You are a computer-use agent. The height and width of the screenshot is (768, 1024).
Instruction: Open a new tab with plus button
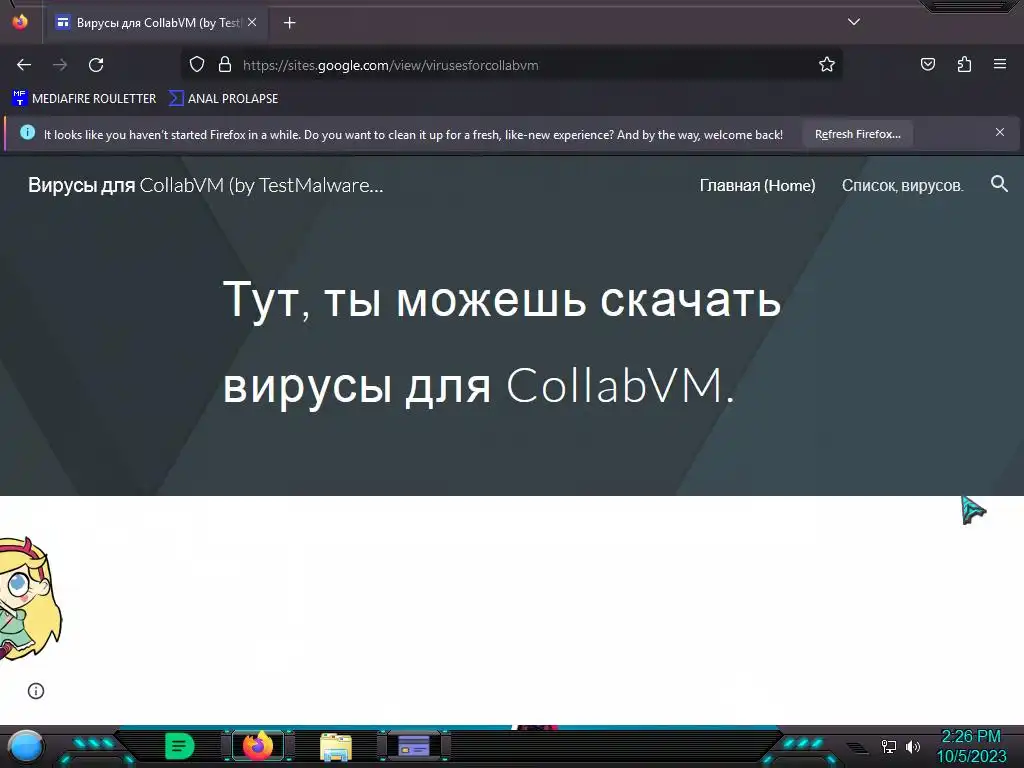(289, 23)
